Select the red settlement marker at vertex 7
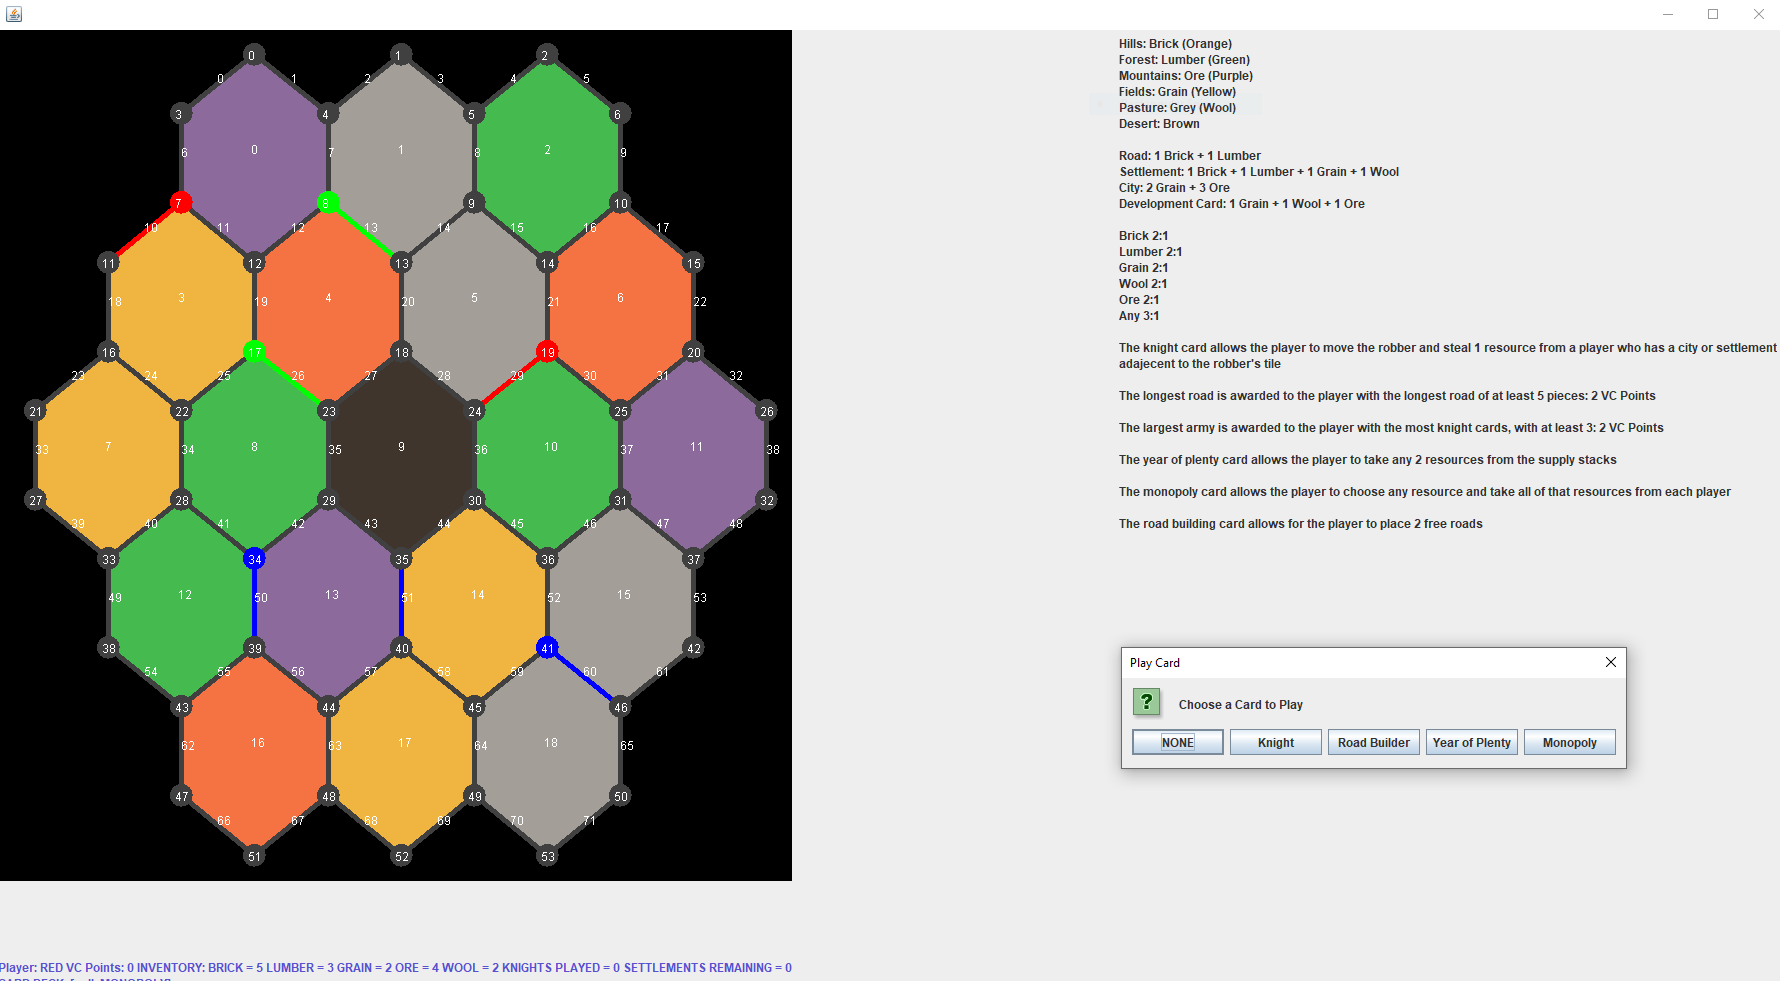 (180, 202)
